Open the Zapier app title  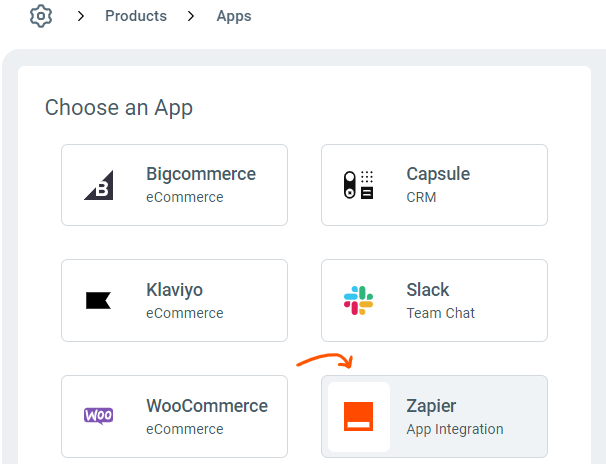tap(431, 406)
